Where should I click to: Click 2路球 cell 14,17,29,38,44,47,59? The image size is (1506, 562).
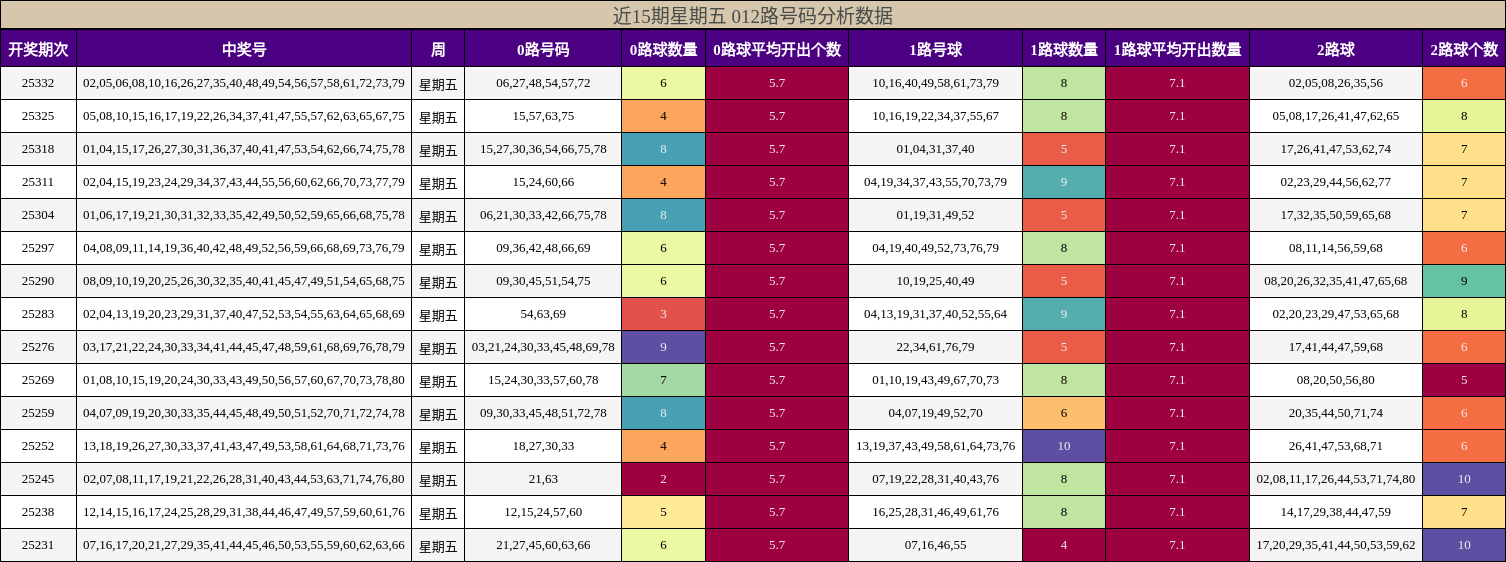tap(1336, 512)
